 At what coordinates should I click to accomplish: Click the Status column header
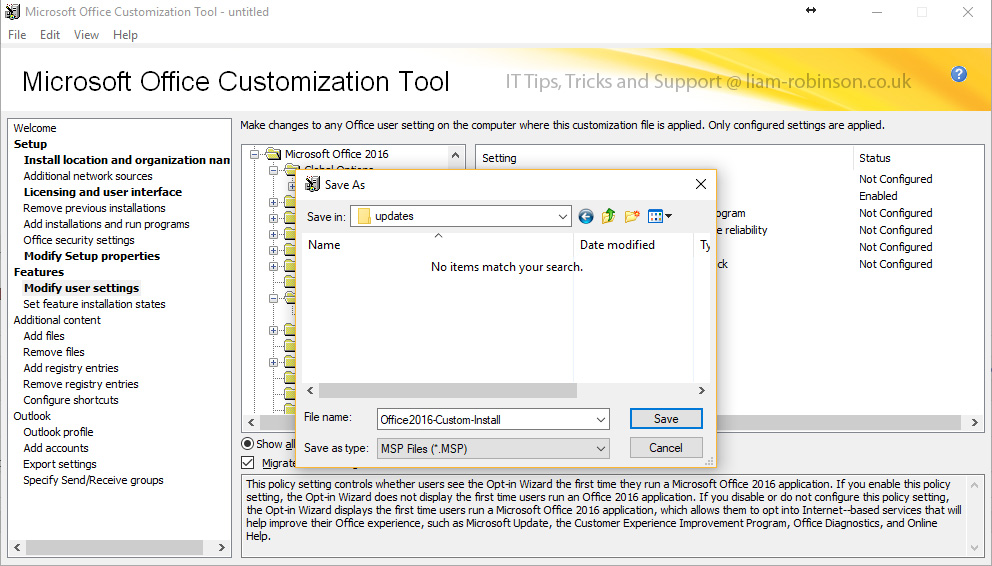(874, 158)
